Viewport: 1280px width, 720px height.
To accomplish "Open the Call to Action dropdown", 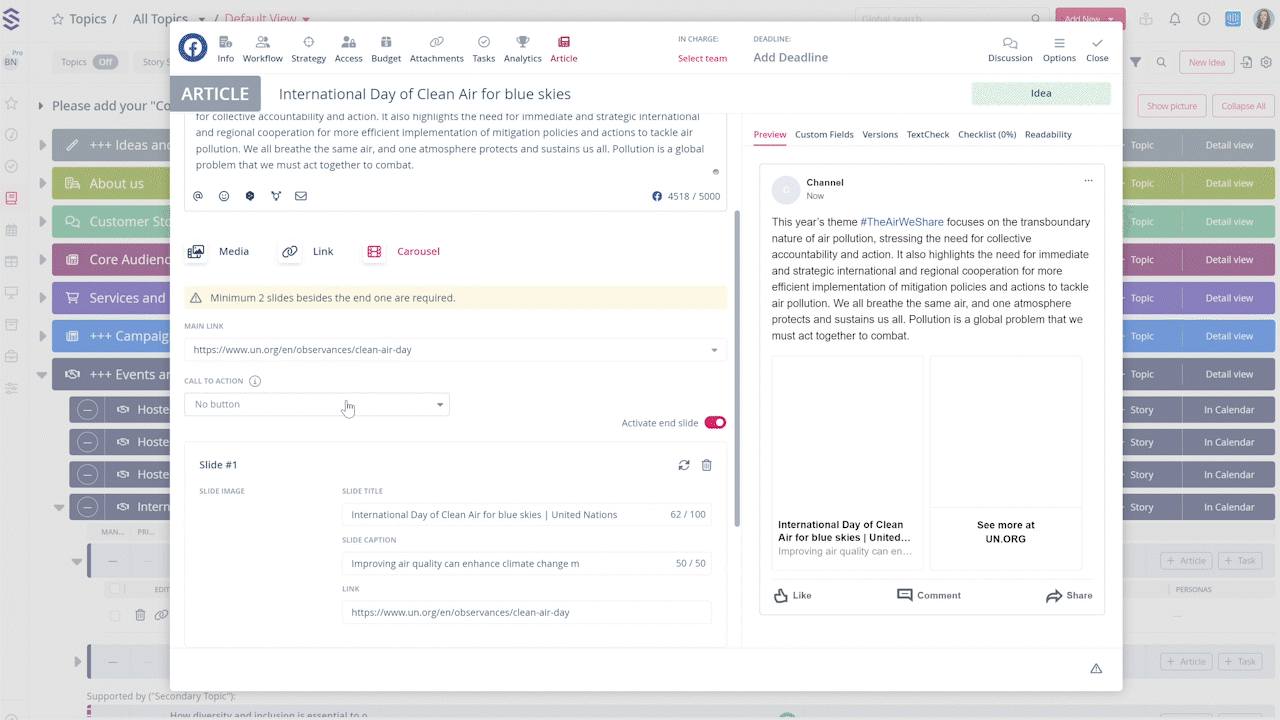I will pos(317,404).
